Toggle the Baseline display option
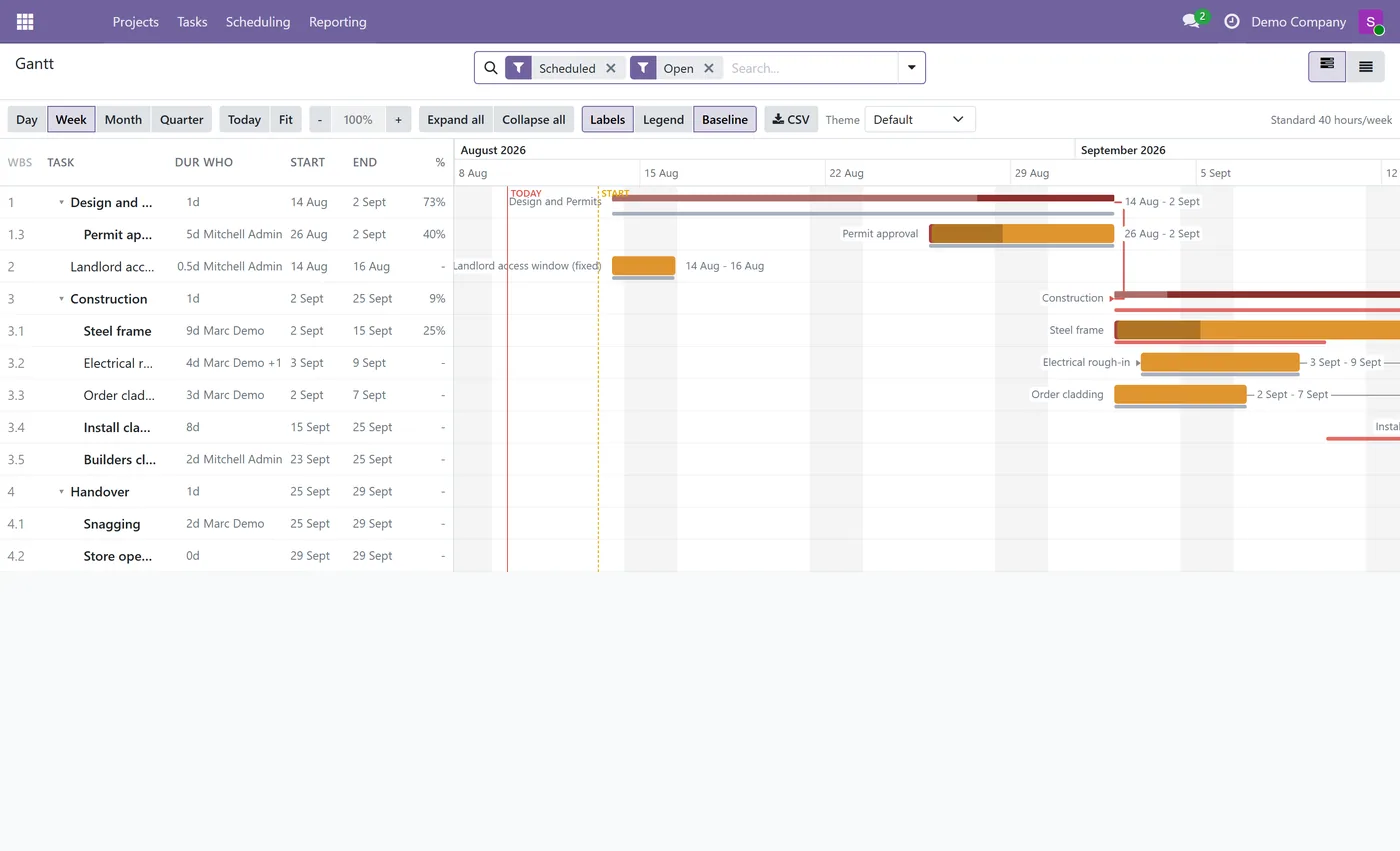 [x=725, y=119]
